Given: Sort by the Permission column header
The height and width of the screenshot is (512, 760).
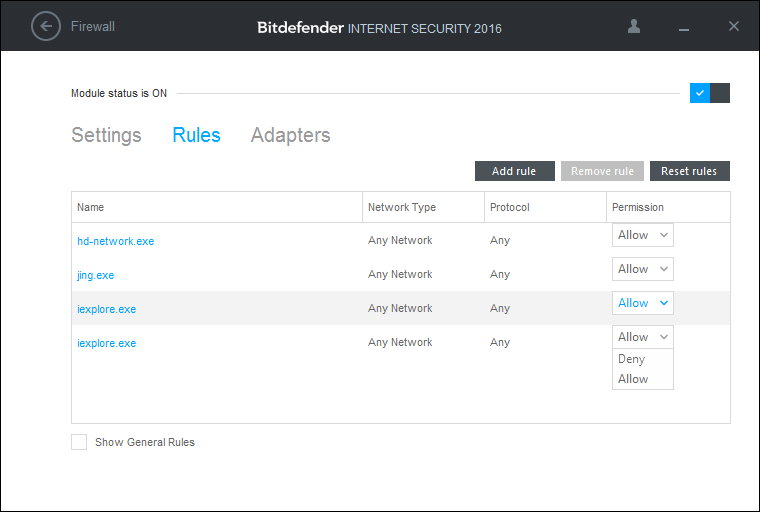Looking at the screenshot, I should (x=668, y=207).
